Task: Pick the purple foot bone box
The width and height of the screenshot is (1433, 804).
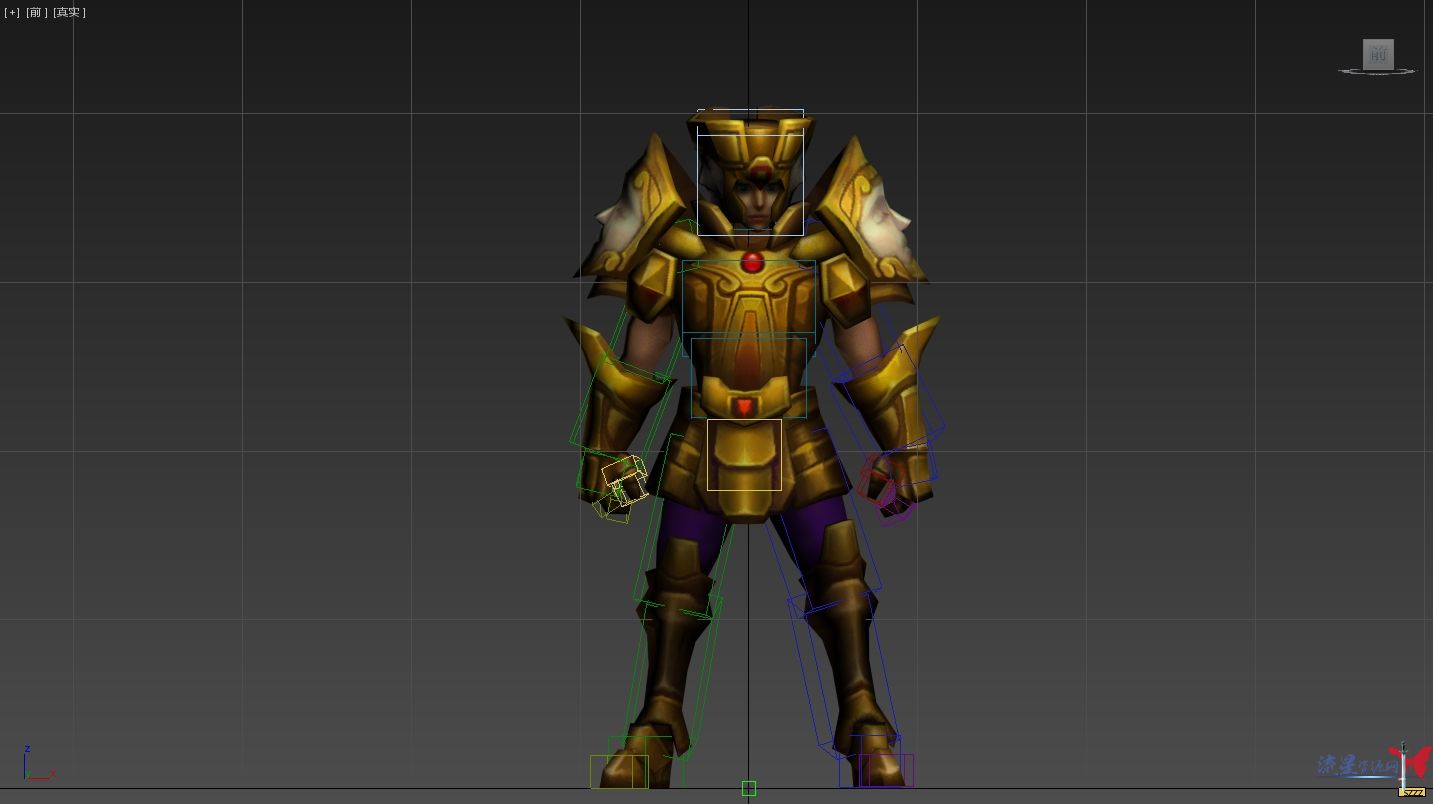Action: click(886, 770)
